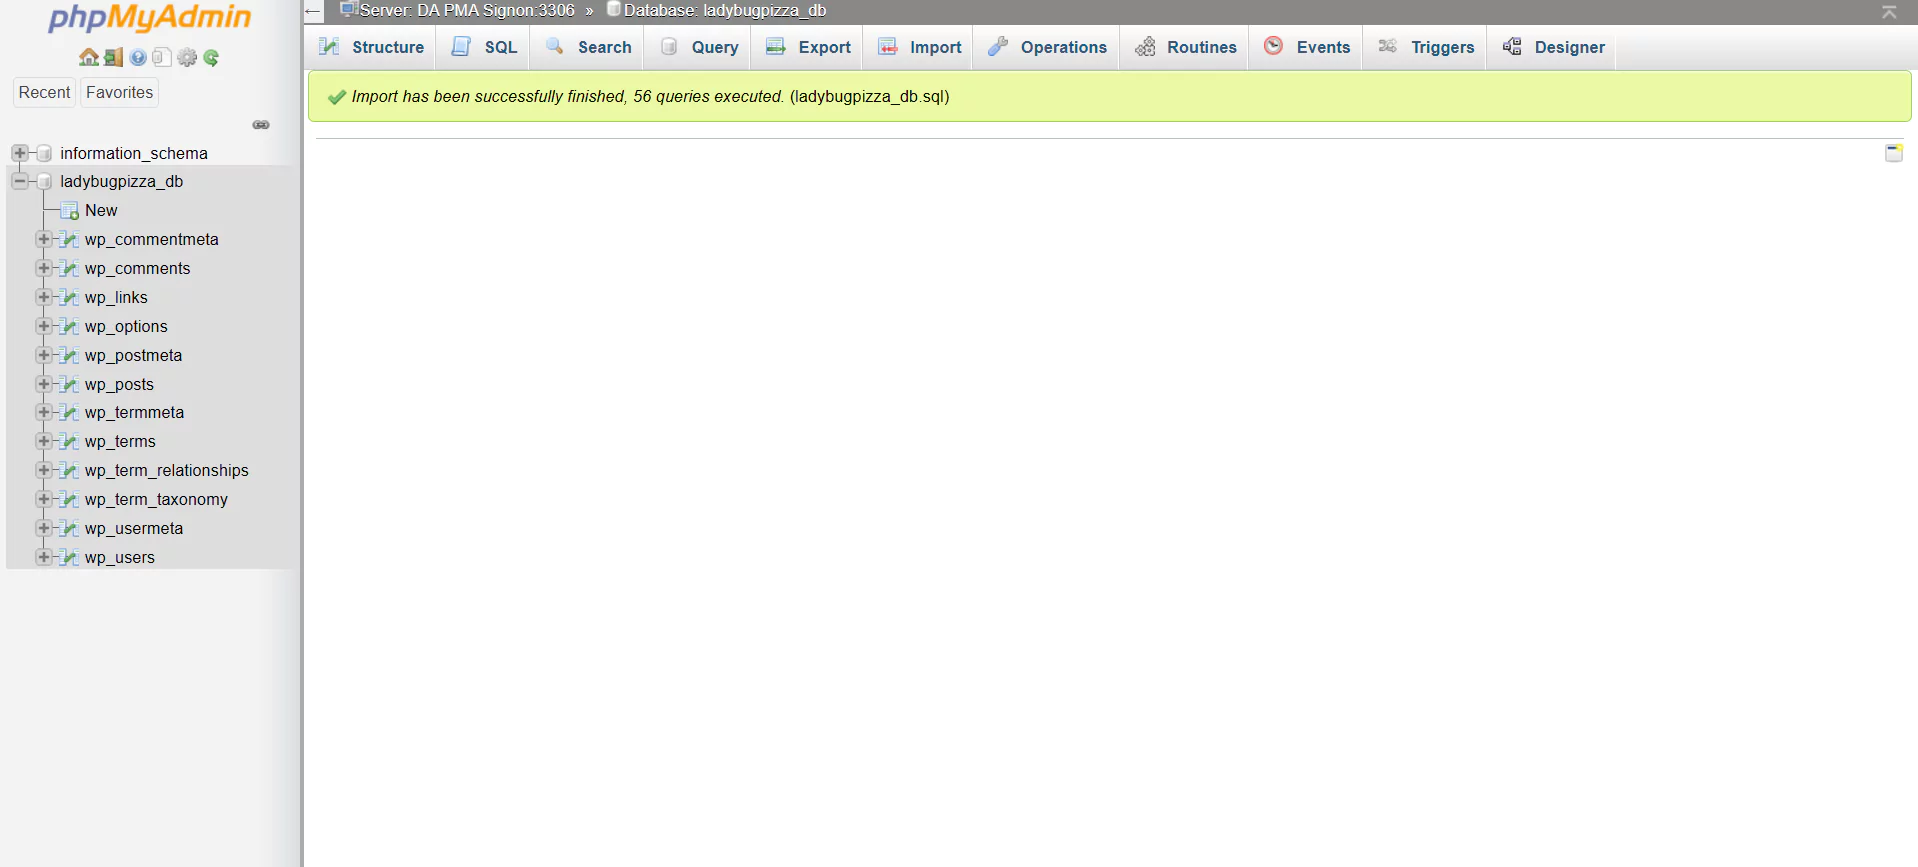The height and width of the screenshot is (867, 1918).
Task: Expand the wp_posts table node
Action: [44, 384]
